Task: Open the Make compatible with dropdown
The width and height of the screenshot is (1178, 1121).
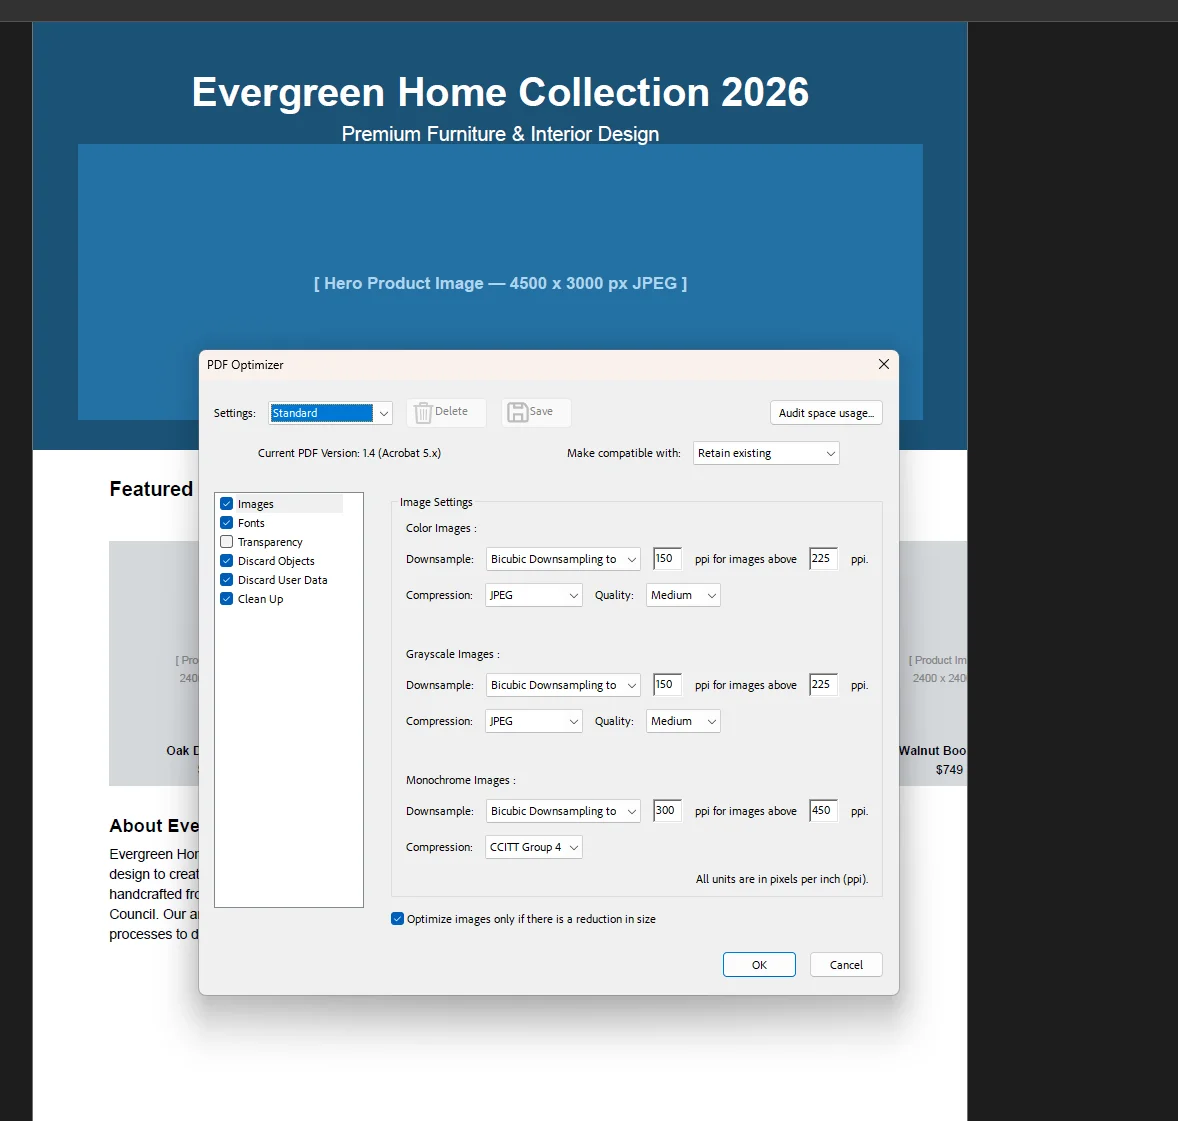Action: [766, 453]
